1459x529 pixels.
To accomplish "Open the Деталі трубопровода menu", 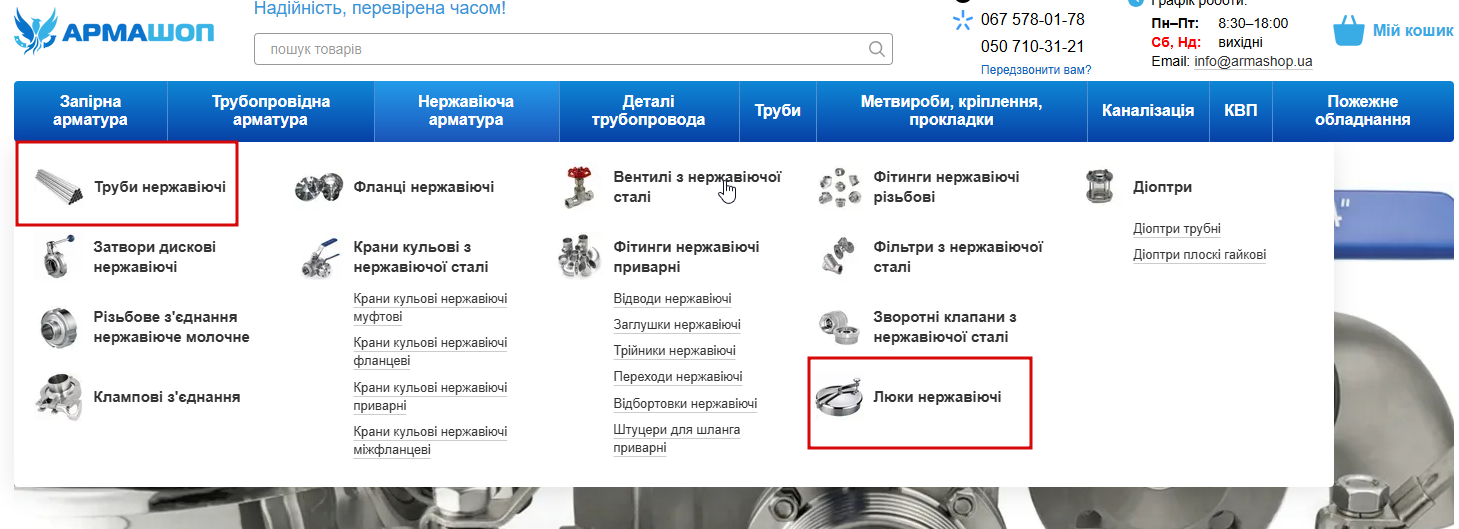I will [649, 111].
